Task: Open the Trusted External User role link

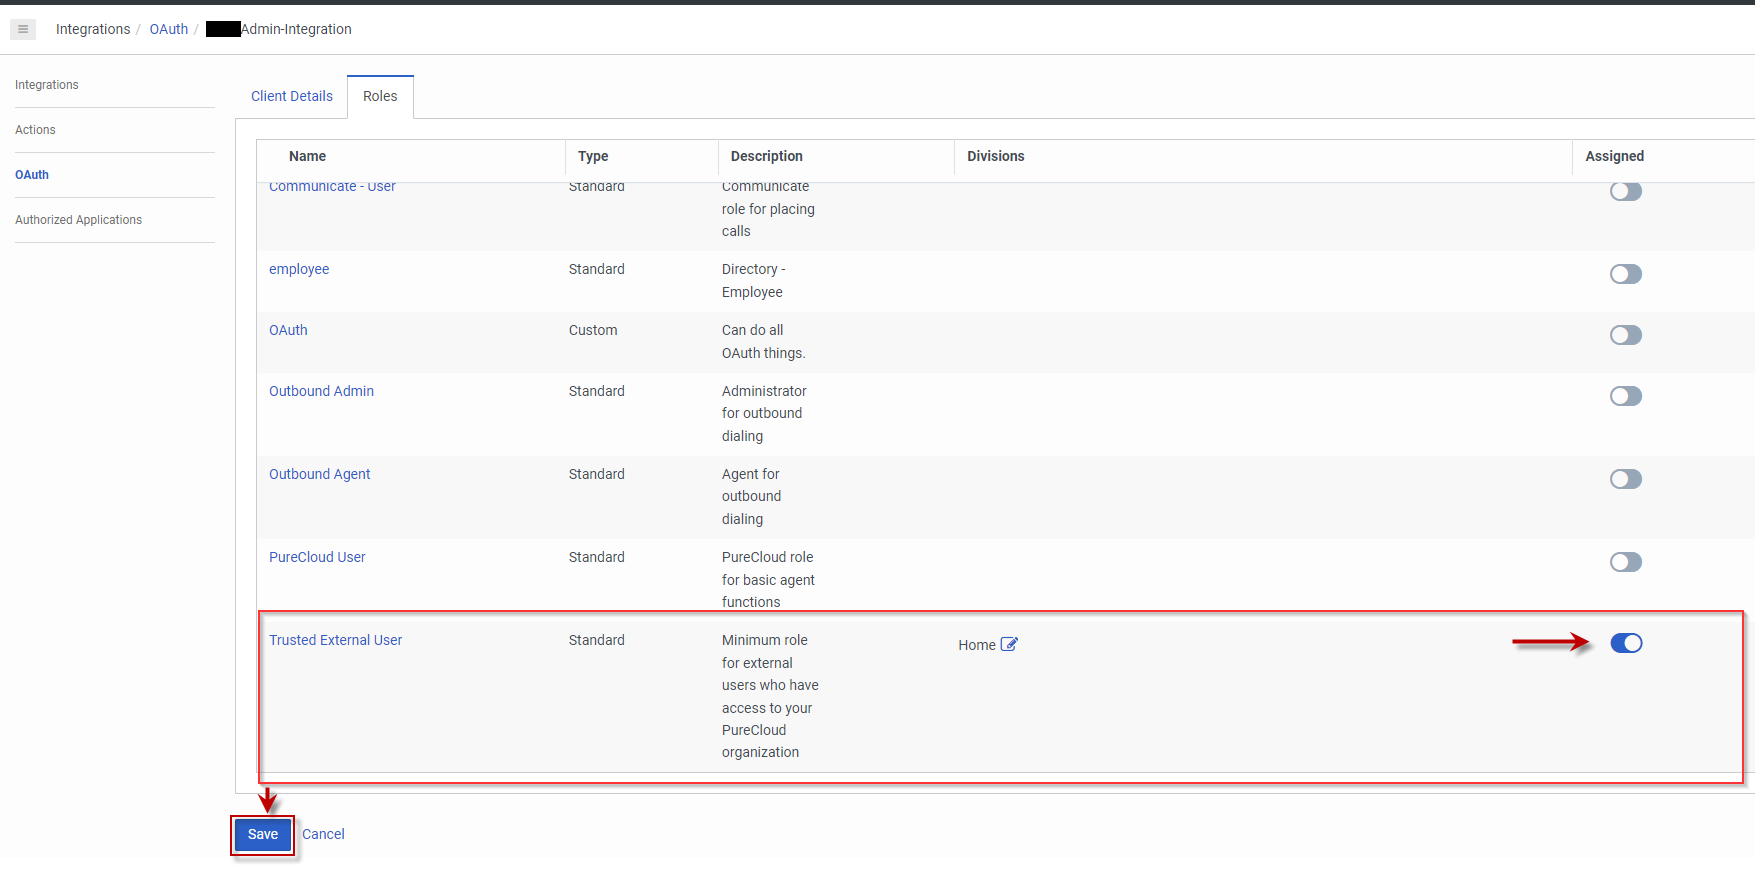Action: [335, 640]
